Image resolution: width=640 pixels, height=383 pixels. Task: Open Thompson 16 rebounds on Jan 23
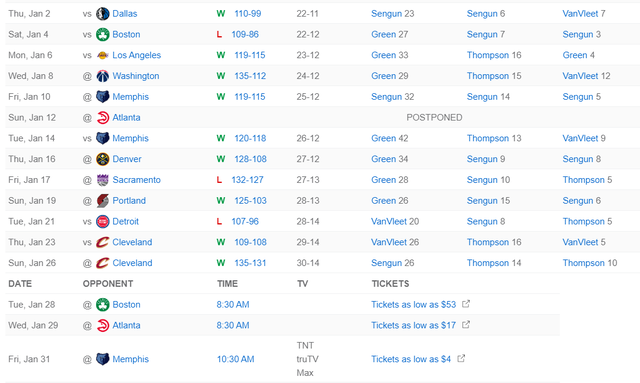pyautogui.click(x=494, y=242)
